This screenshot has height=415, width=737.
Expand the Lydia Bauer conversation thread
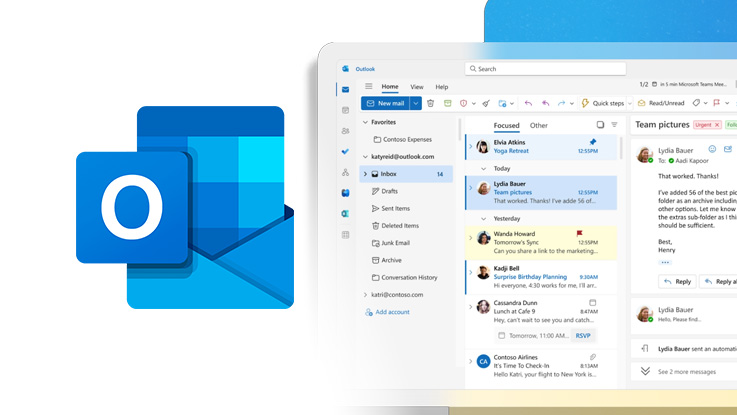[x=470, y=188]
